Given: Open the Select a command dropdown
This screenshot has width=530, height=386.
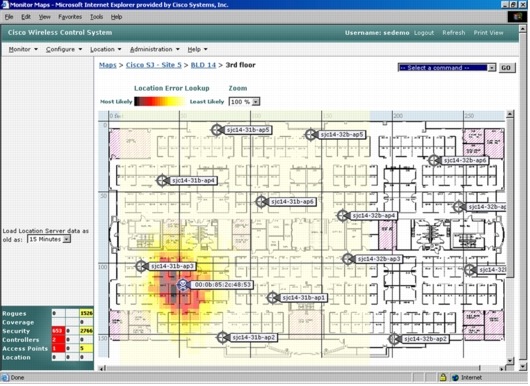Looking at the screenshot, I should [447, 68].
